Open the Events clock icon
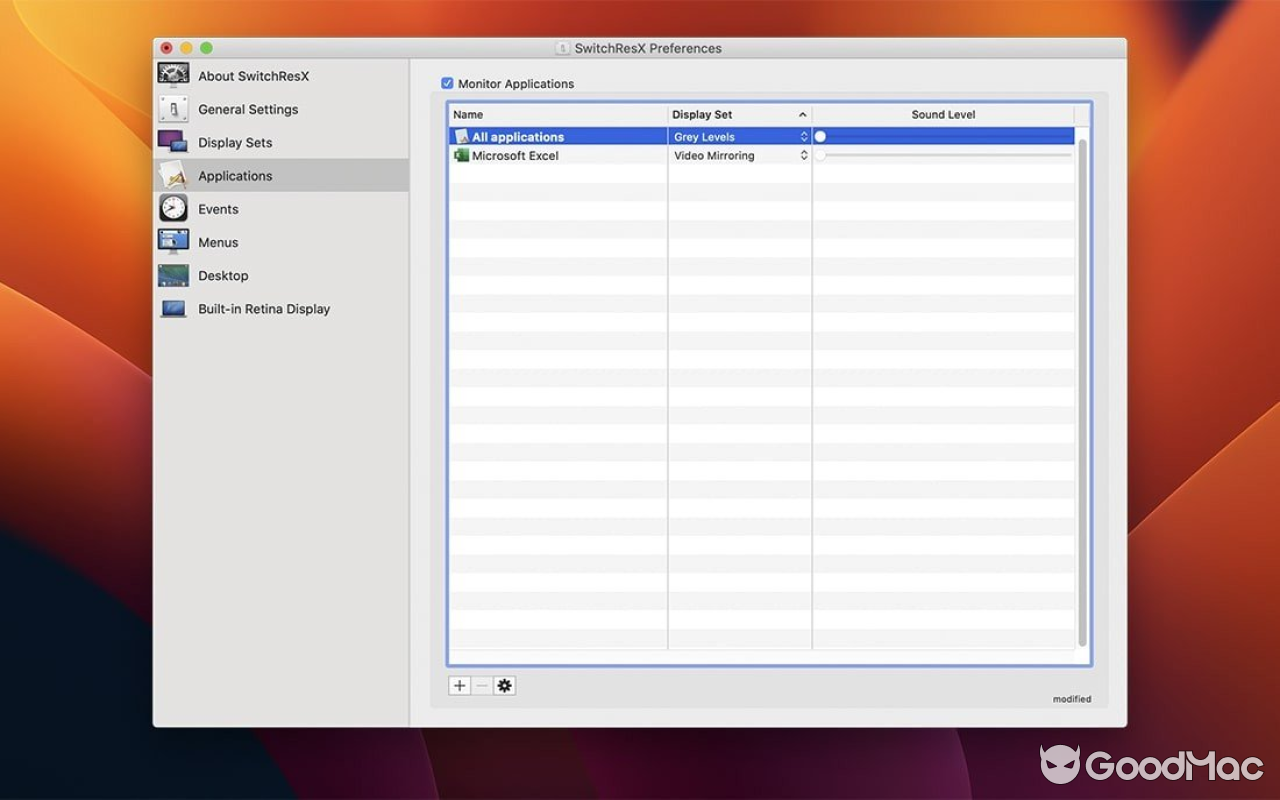 pyautogui.click(x=172, y=208)
